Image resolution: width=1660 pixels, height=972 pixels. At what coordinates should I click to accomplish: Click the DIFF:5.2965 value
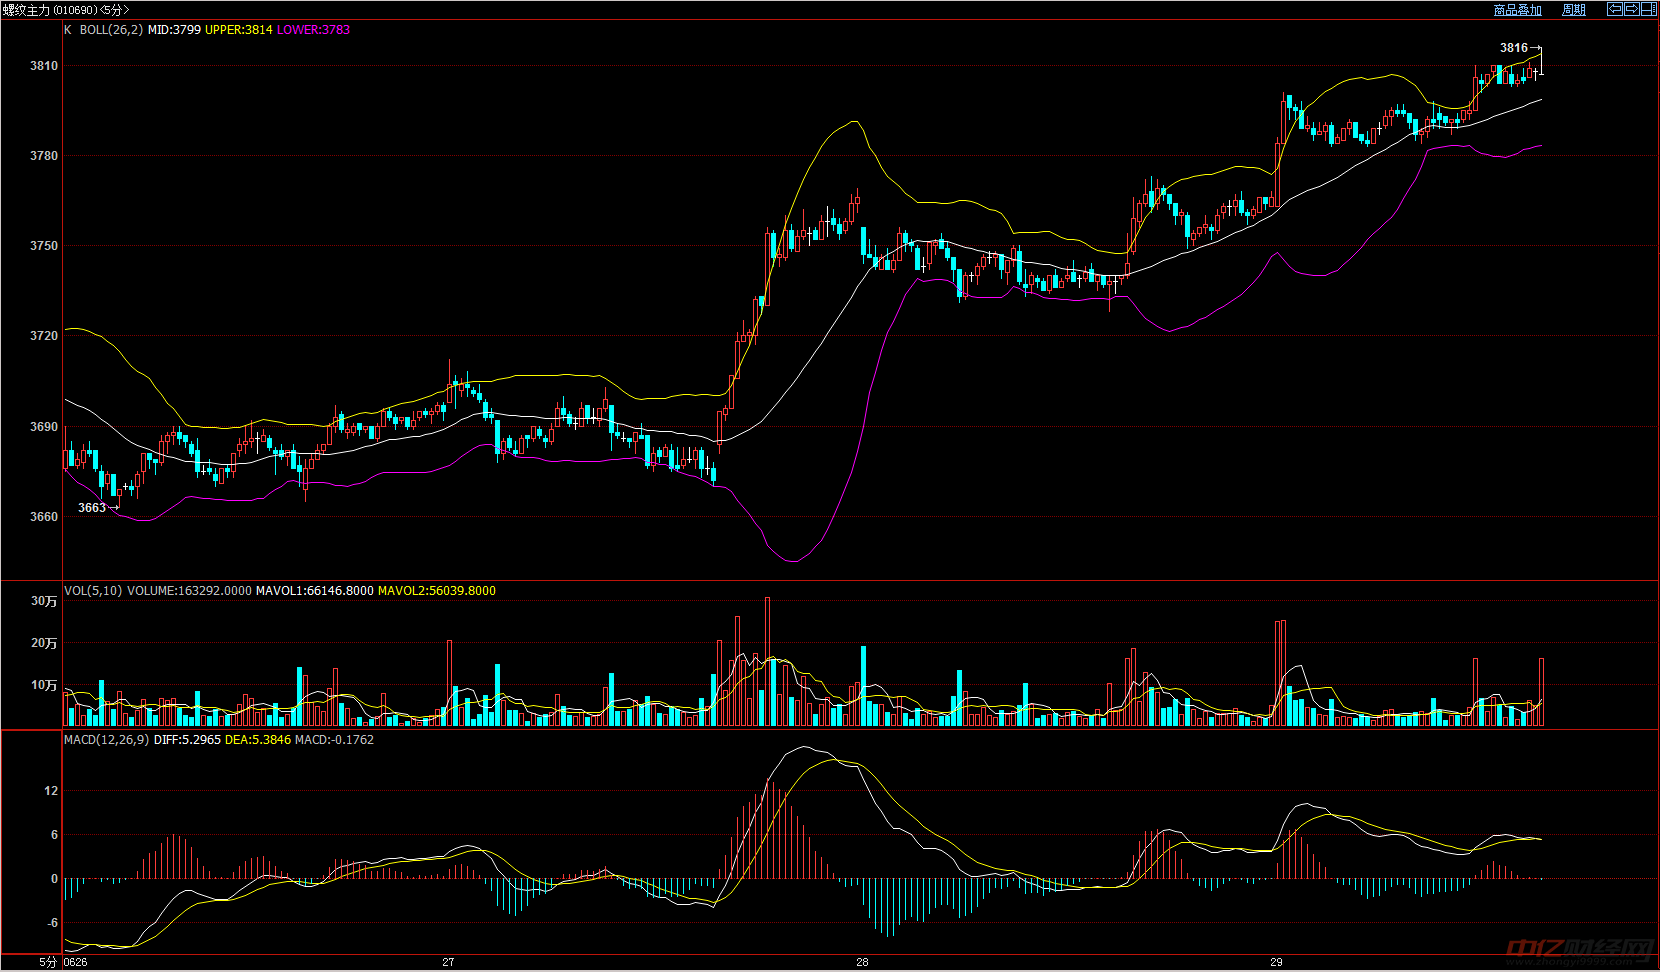pyautogui.click(x=187, y=740)
